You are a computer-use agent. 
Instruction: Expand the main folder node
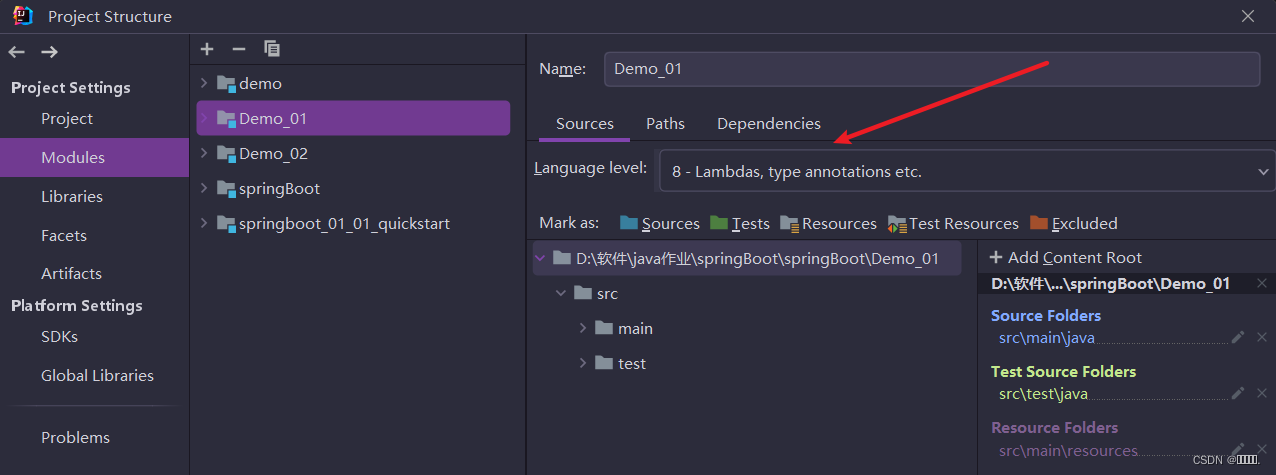[x=583, y=328]
